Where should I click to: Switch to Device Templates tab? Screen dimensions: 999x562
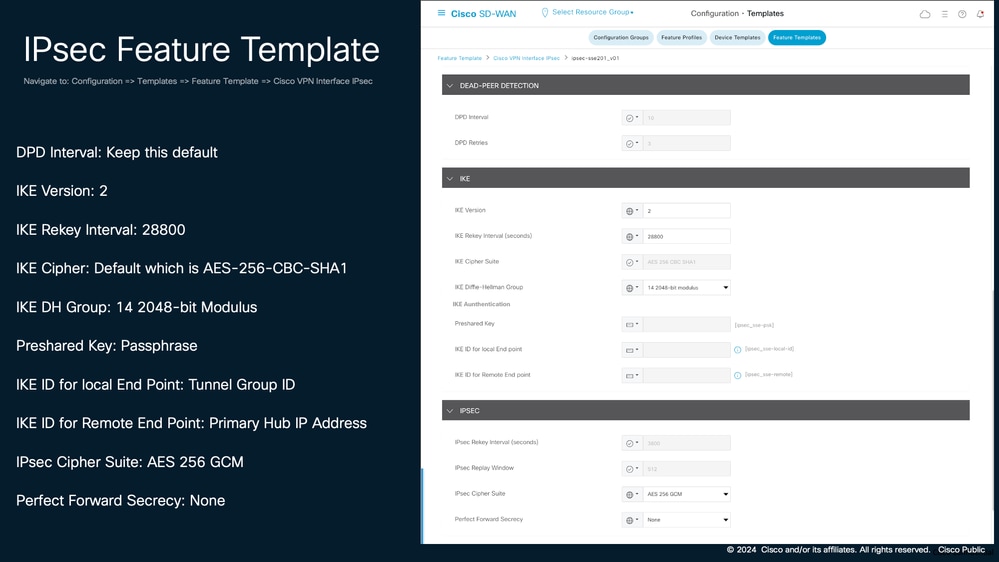point(737,38)
